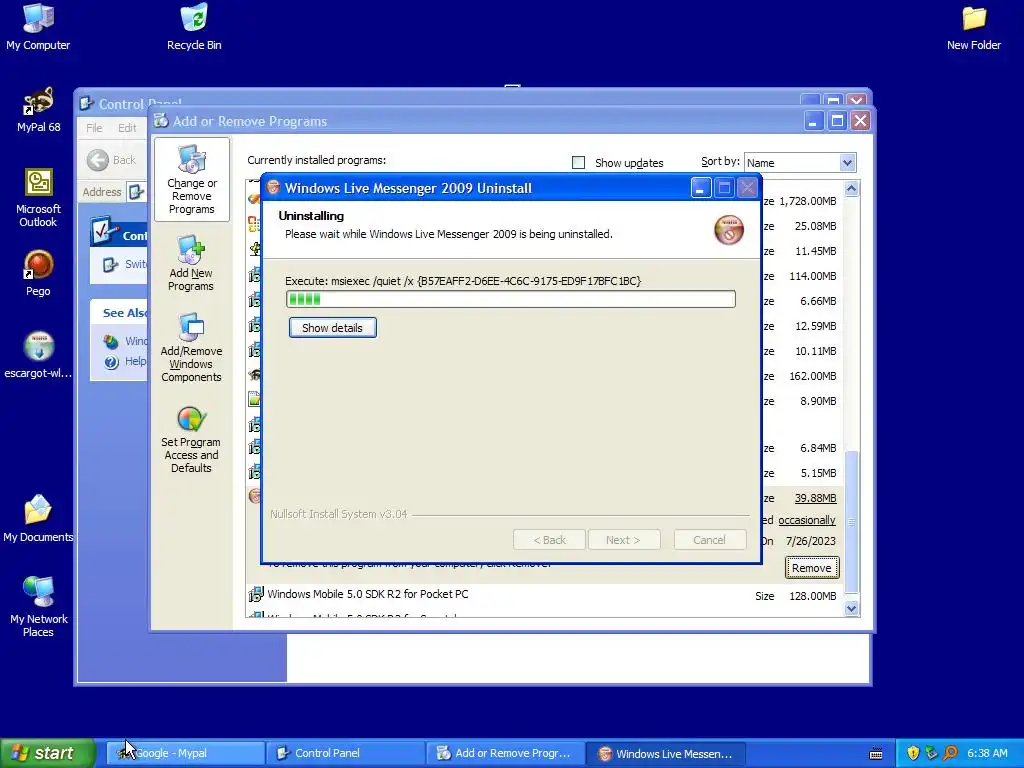Screen dimensions: 1024x768
Task: Click the 162.00MB size value
Action: click(812, 376)
